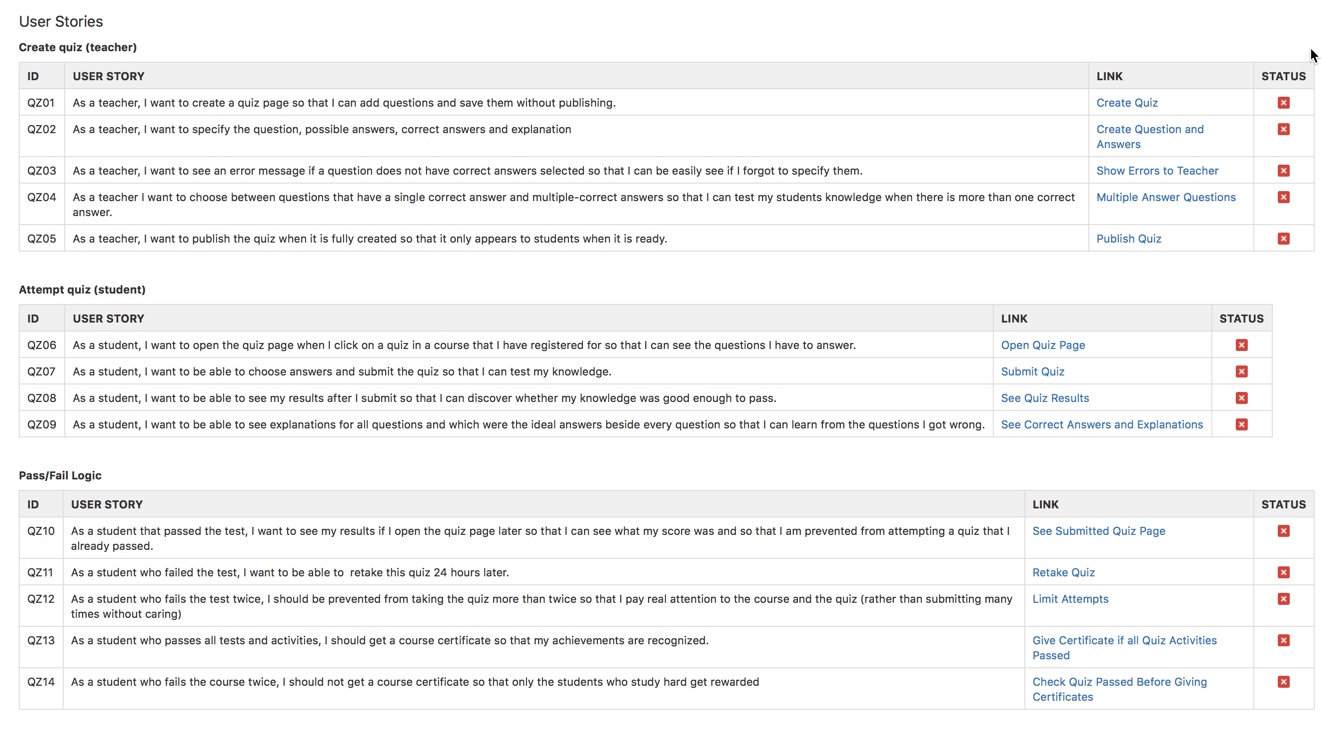Click the STATUS column header in Pass/Fail Logic
The image size is (1324, 730).
[x=1283, y=504]
